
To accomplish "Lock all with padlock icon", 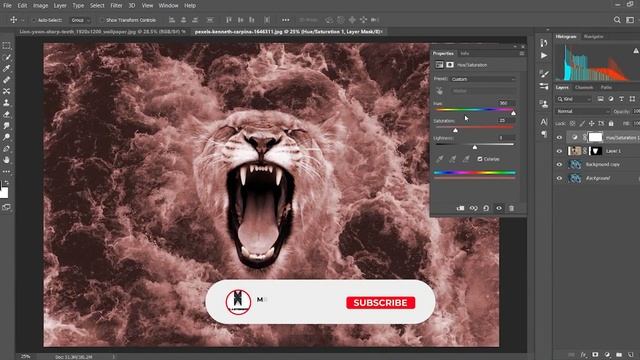I will [x=611, y=123].
